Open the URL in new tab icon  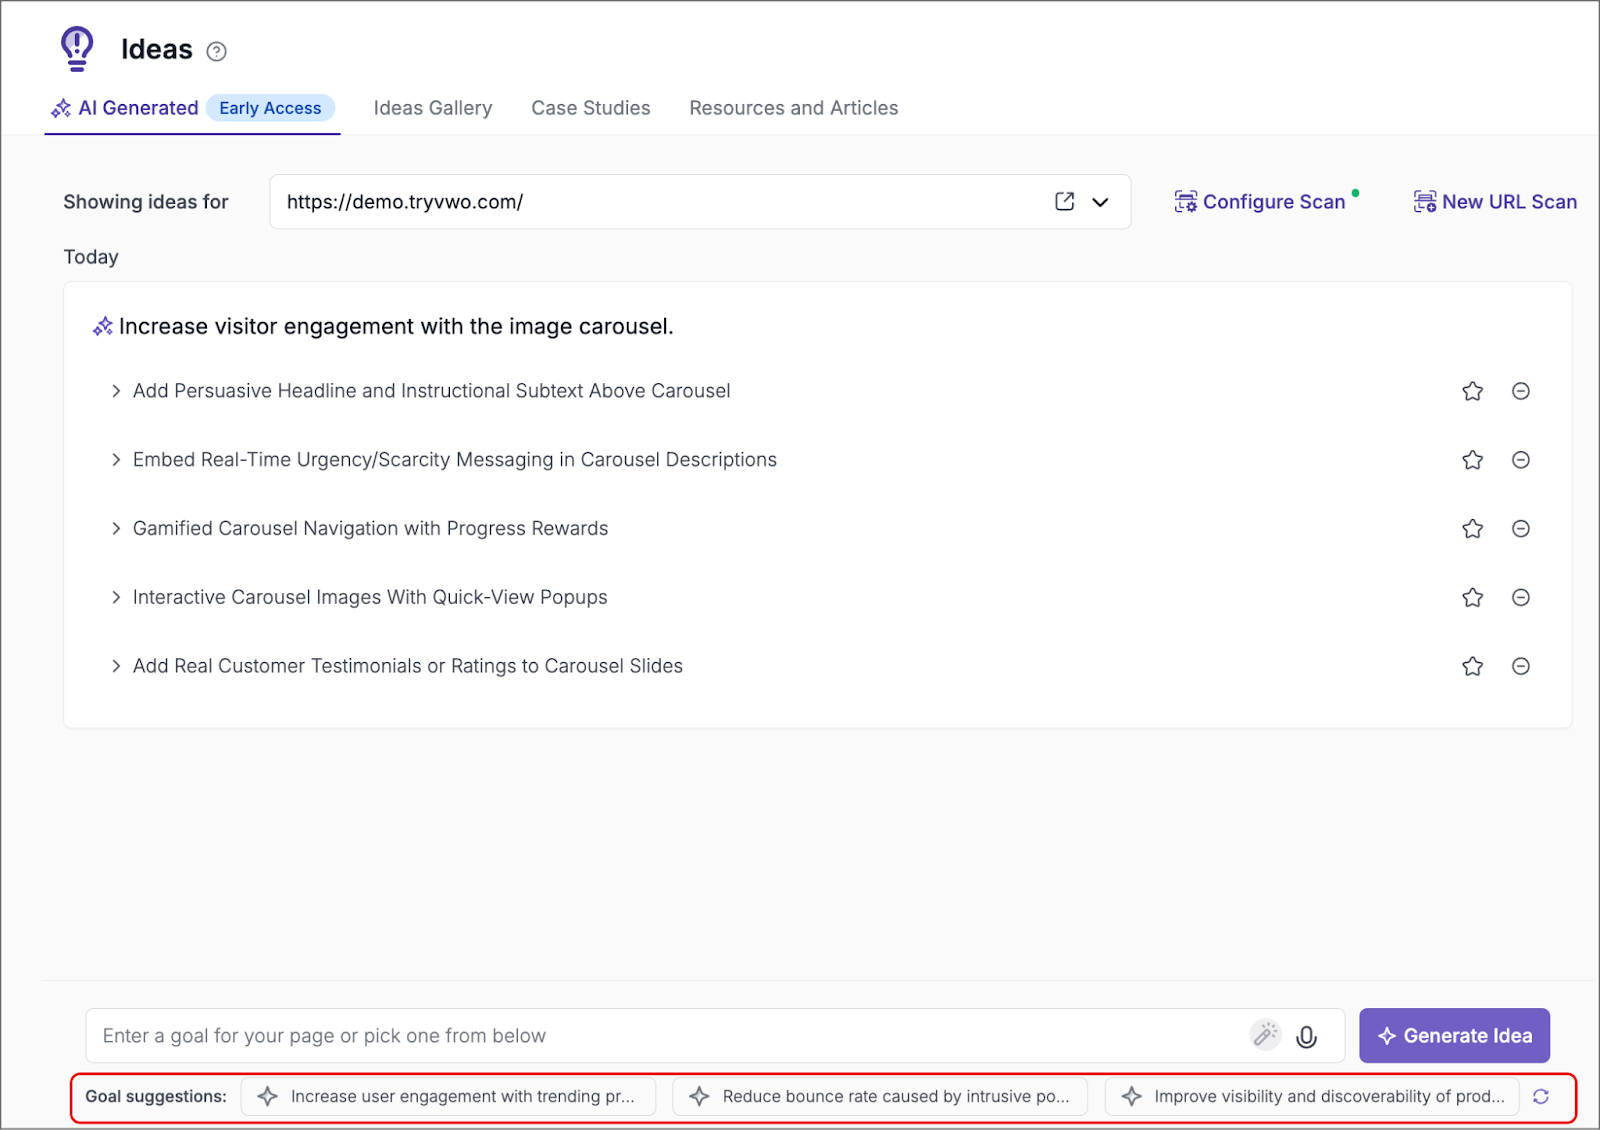1065,201
